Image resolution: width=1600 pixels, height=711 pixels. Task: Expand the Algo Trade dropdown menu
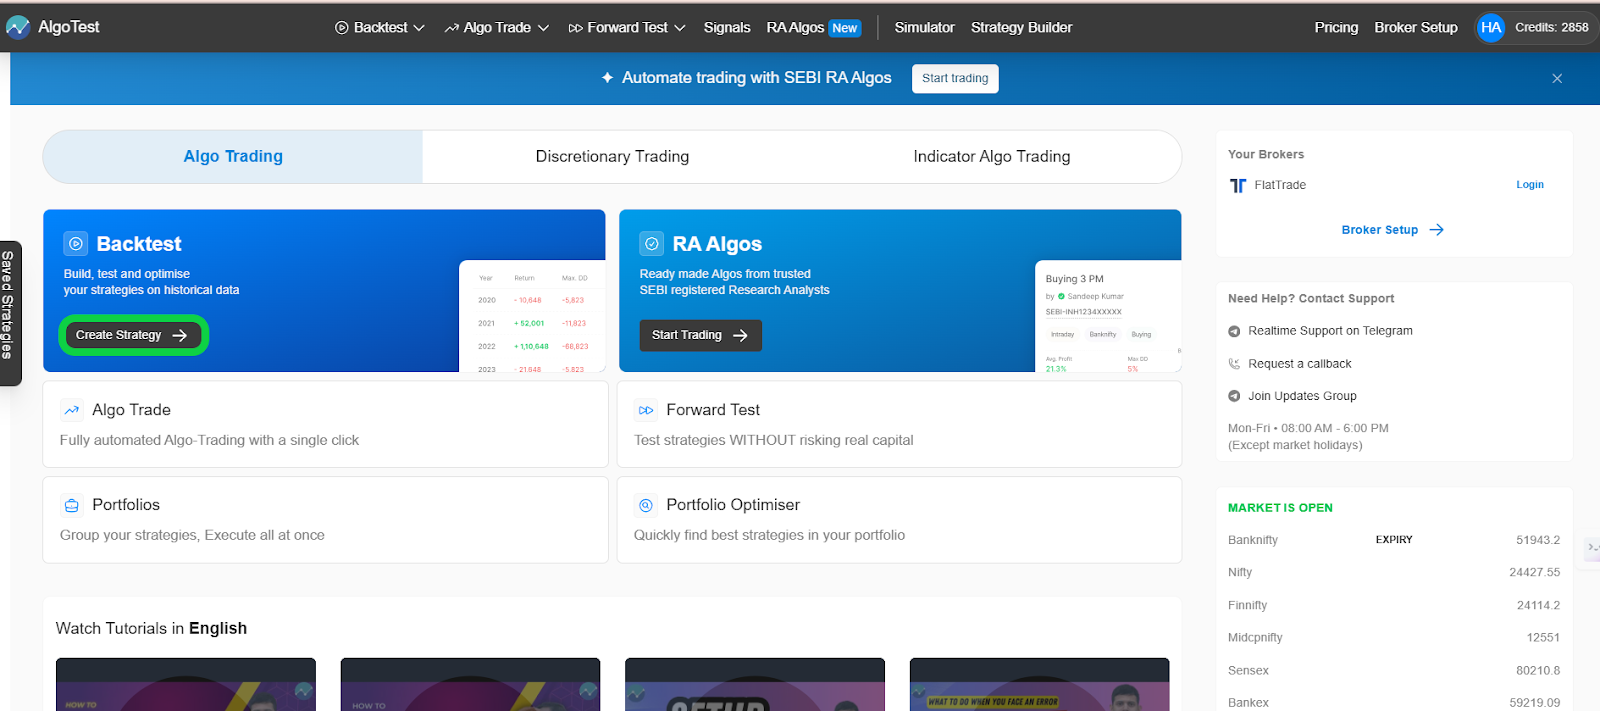point(497,28)
